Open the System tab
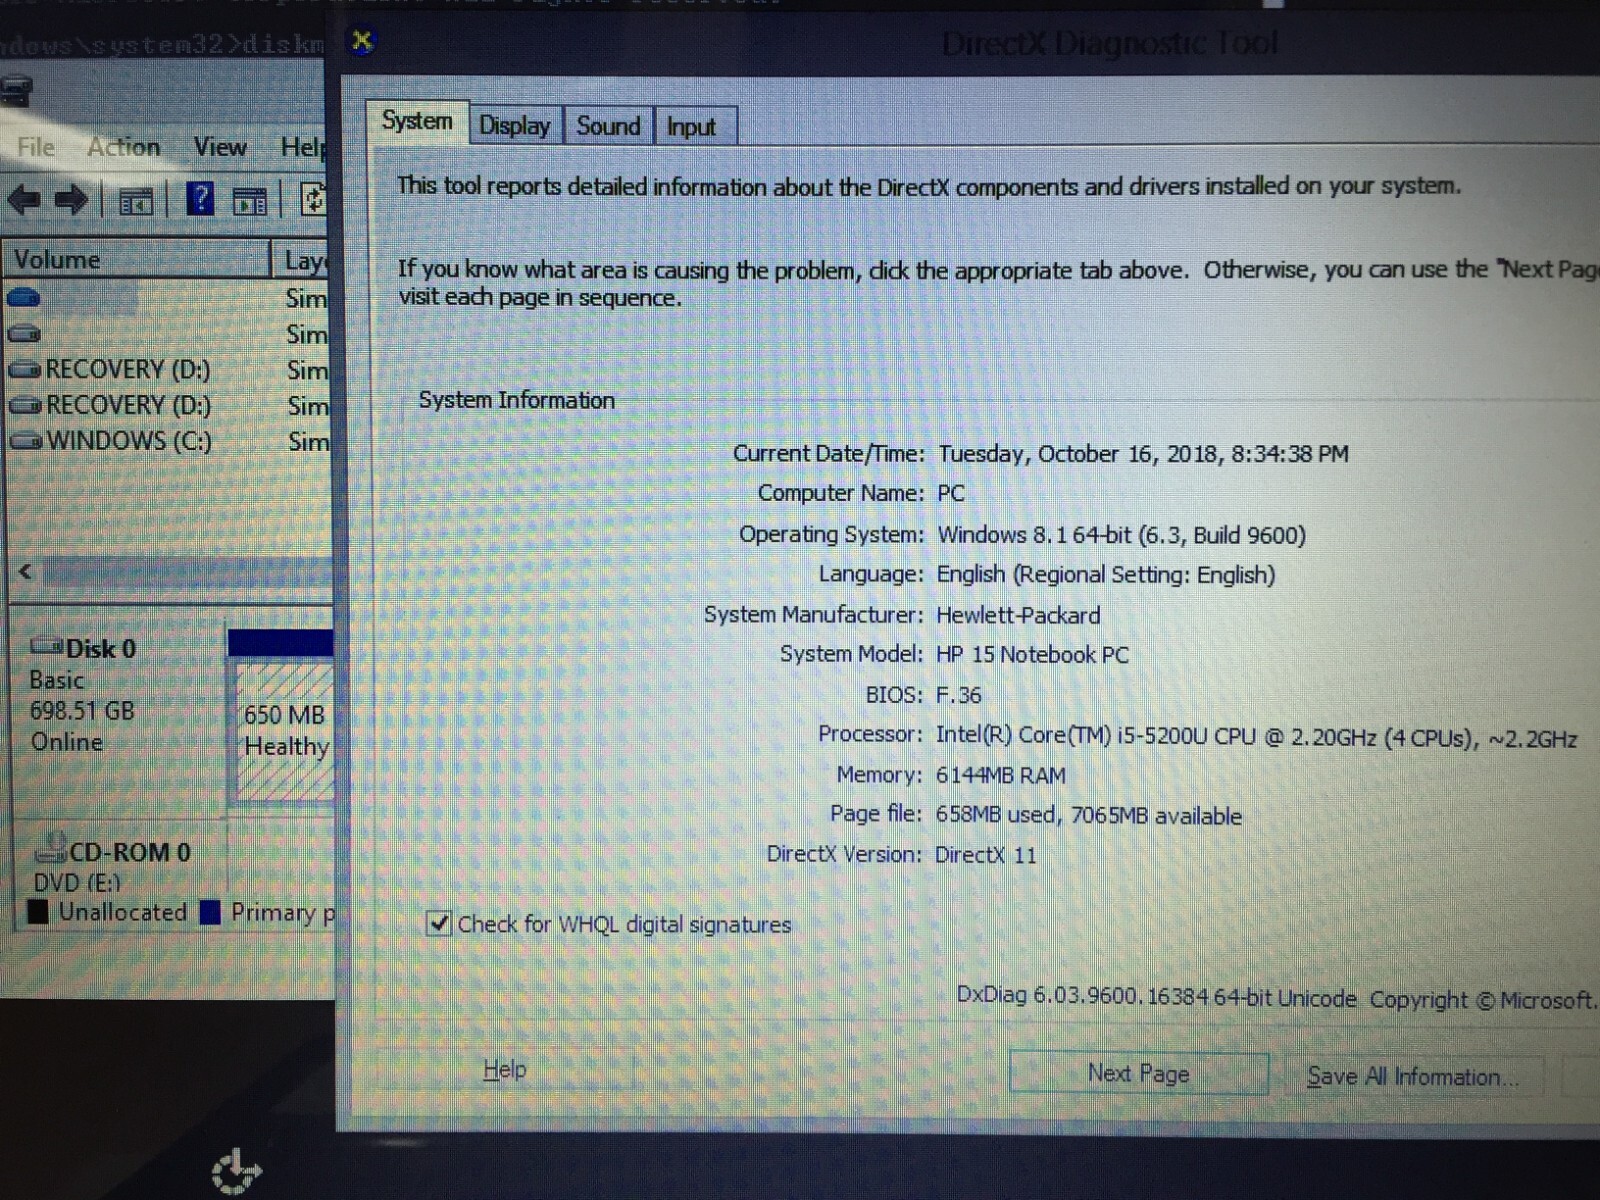Image resolution: width=1600 pixels, height=1200 pixels. pyautogui.click(x=417, y=122)
